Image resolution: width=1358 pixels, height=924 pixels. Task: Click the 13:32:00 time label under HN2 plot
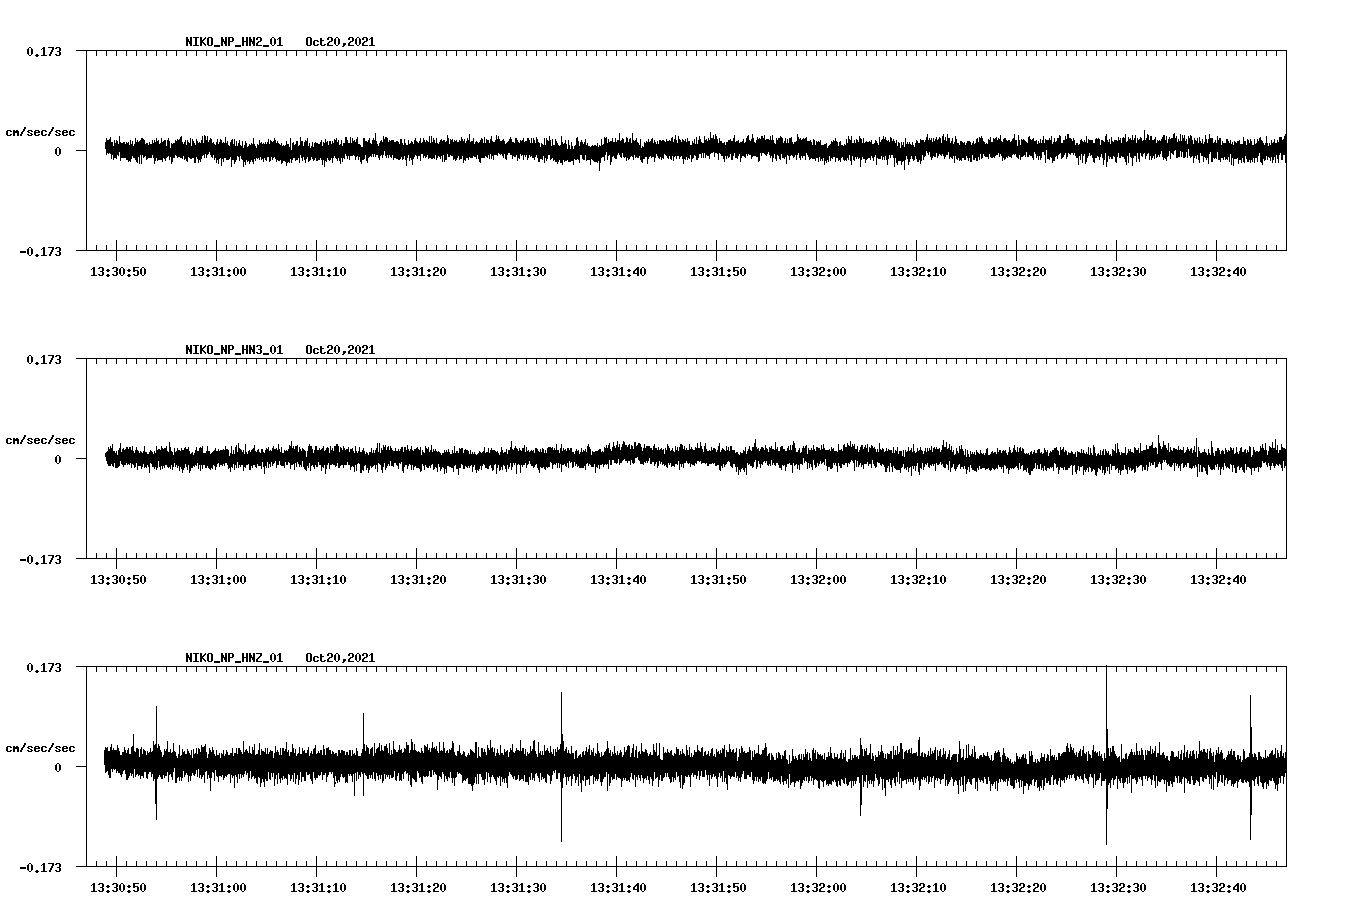[x=818, y=272]
